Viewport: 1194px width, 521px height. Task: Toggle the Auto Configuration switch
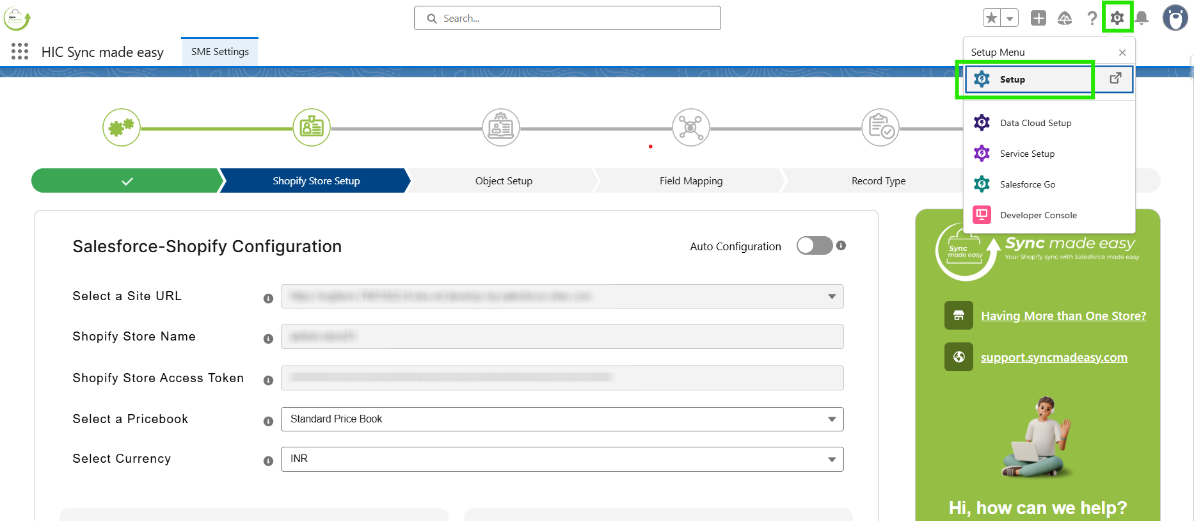814,246
